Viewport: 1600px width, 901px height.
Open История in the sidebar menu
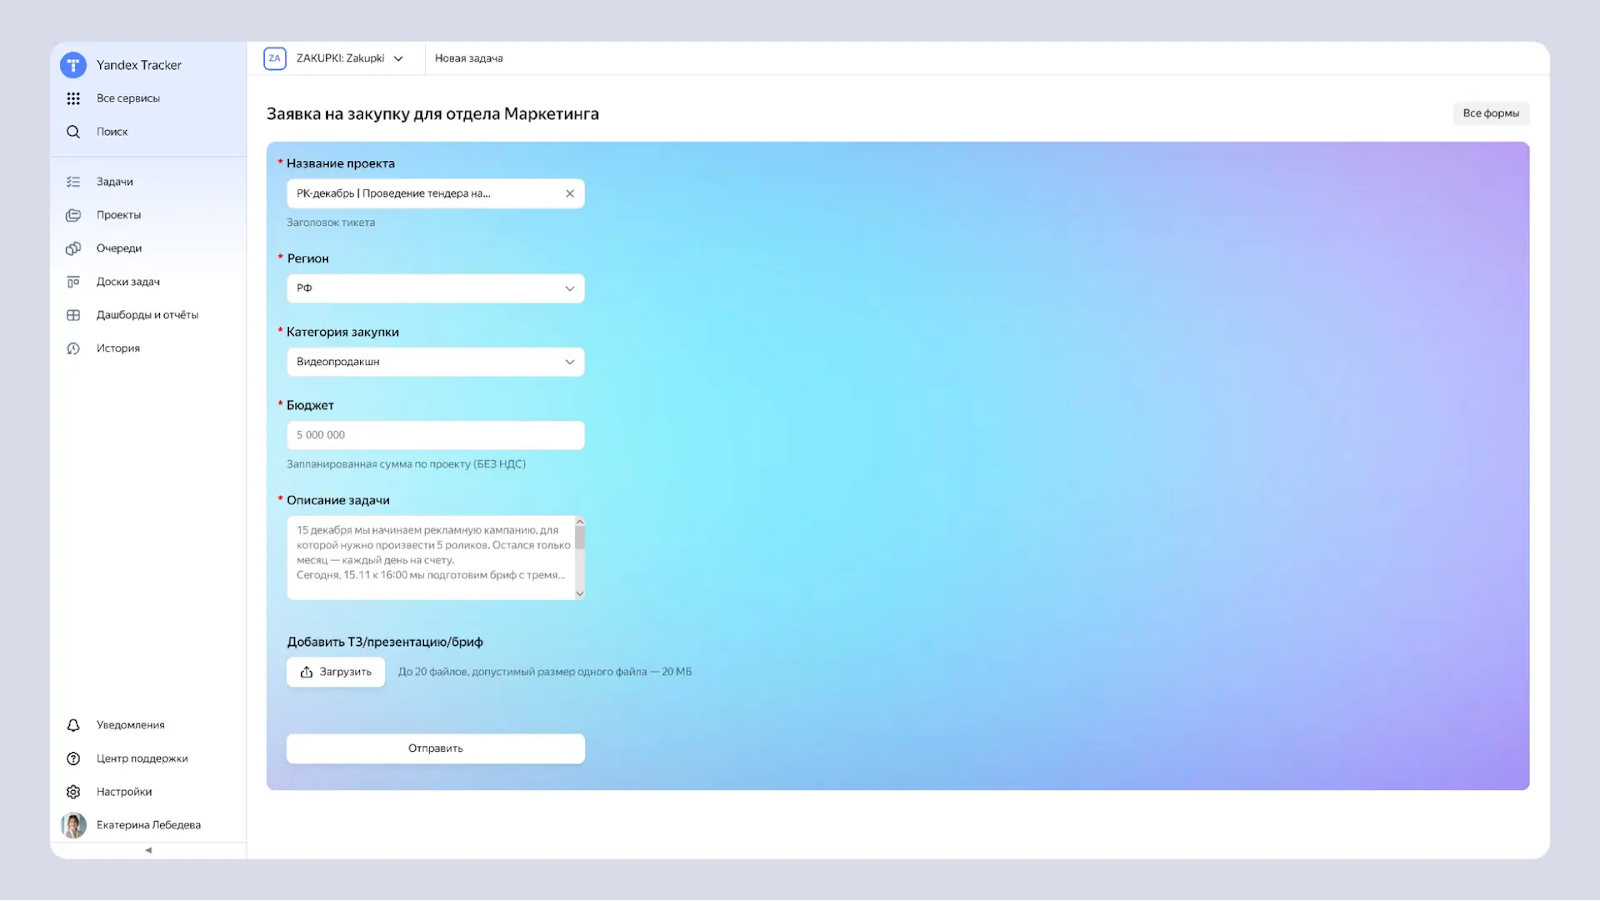tap(118, 349)
